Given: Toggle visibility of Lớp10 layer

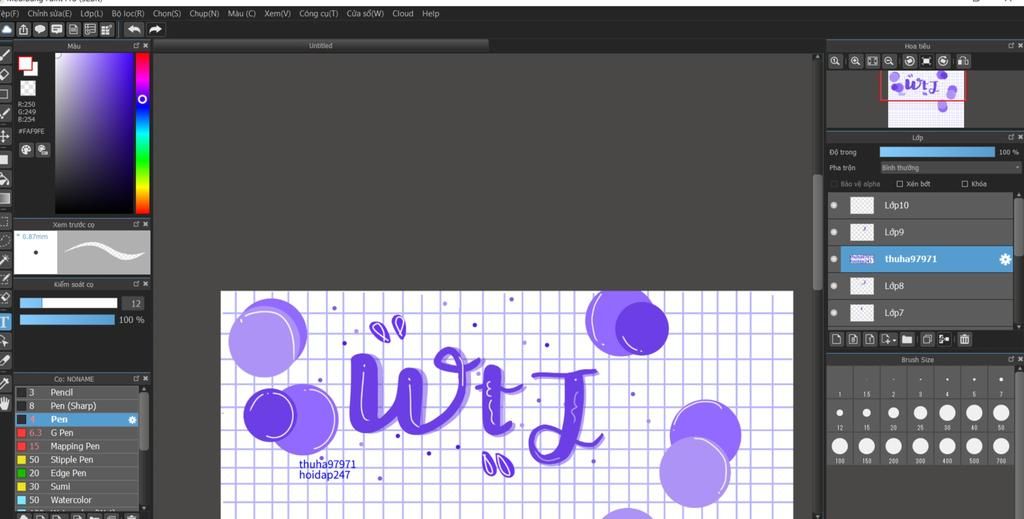Looking at the screenshot, I should [834, 205].
